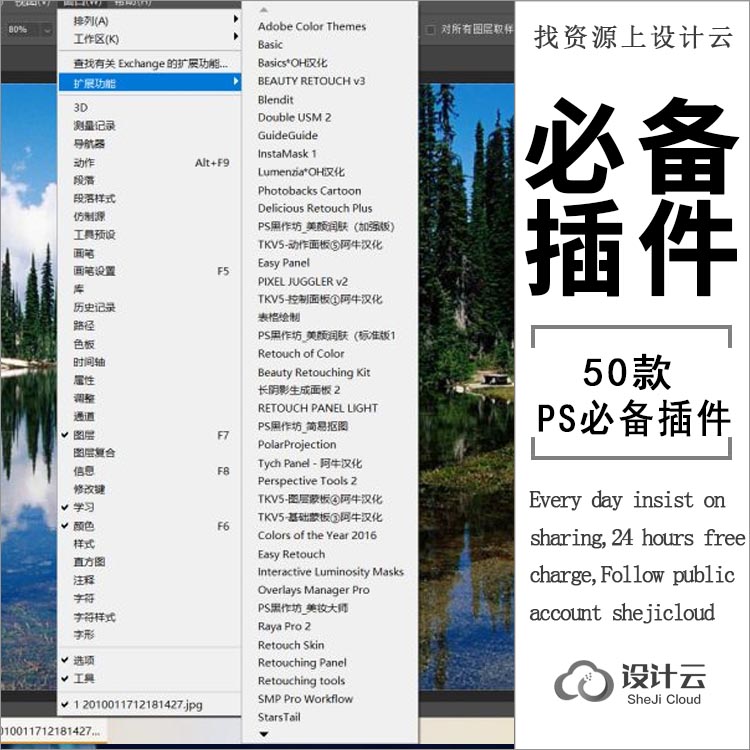Open the highlighted 扩展功能 submenu

[x=150, y=83]
